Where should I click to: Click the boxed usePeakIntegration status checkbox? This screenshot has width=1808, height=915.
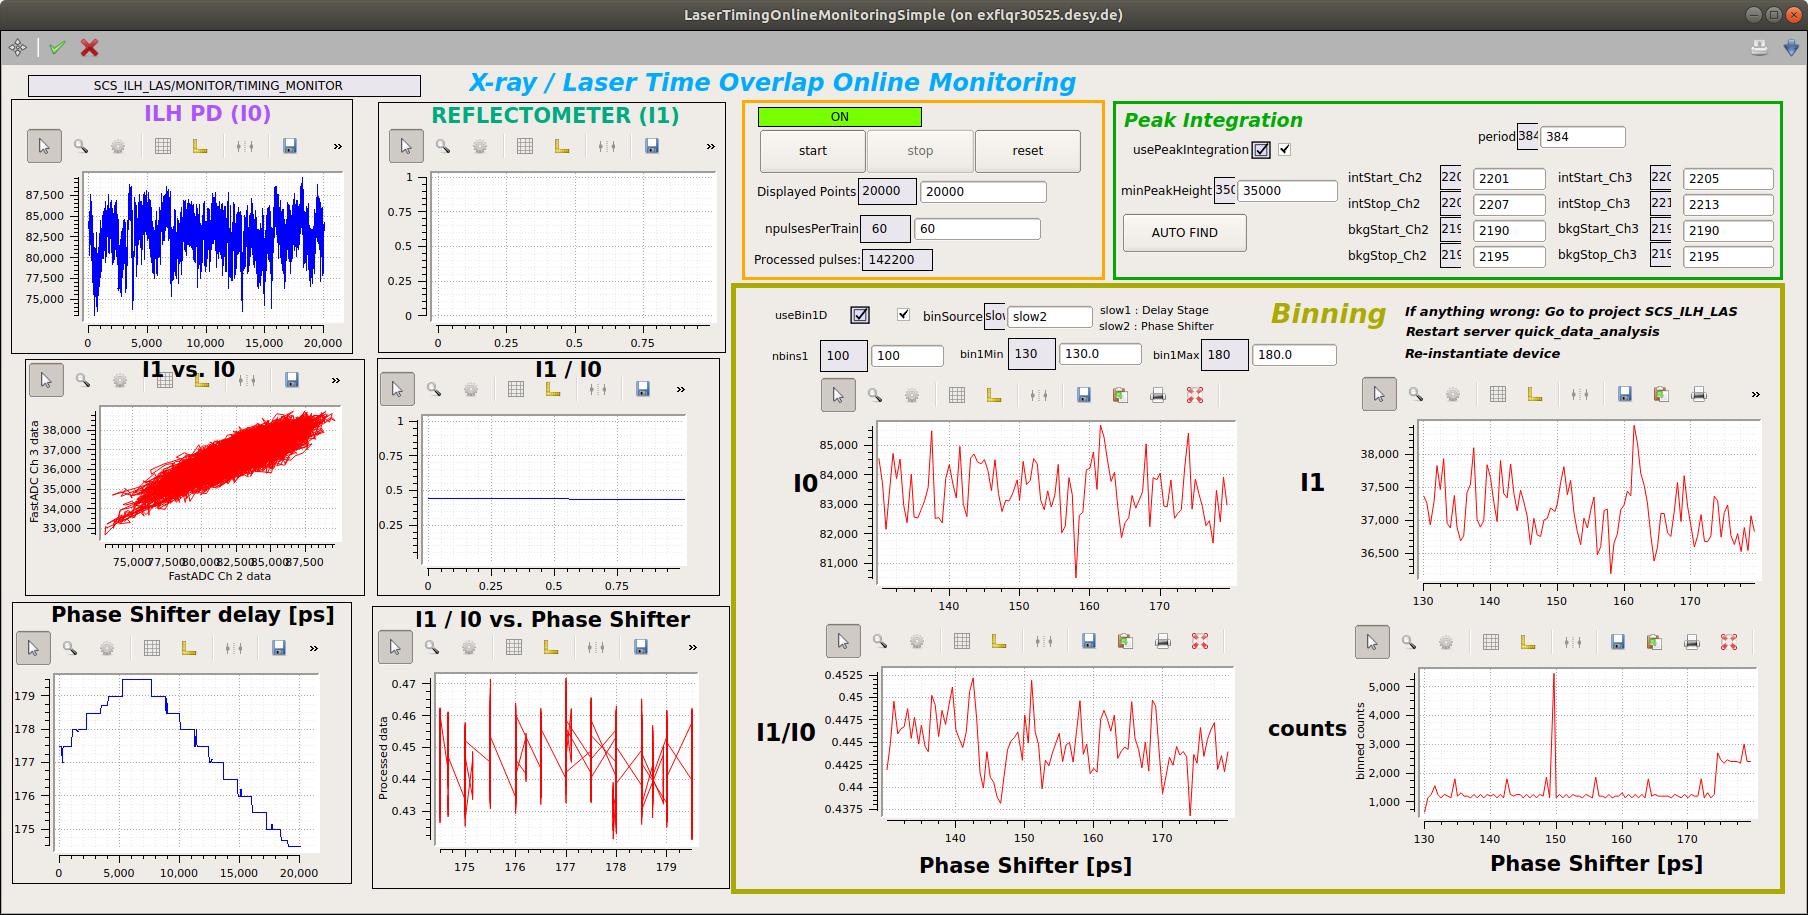(x=1262, y=150)
